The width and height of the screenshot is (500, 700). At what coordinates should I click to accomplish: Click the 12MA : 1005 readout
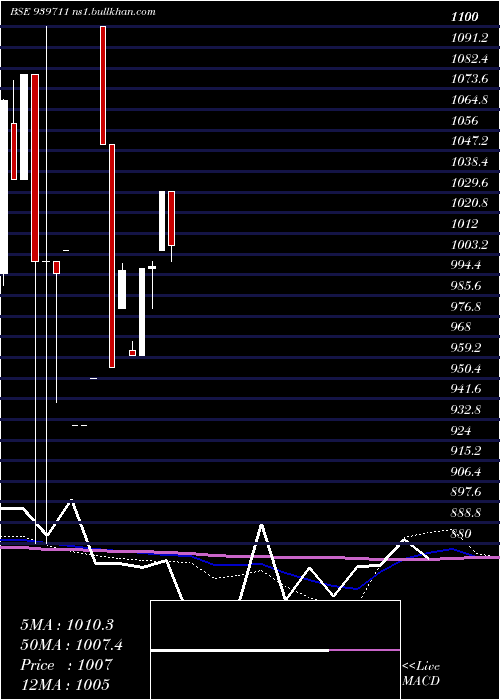pos(65,685)
